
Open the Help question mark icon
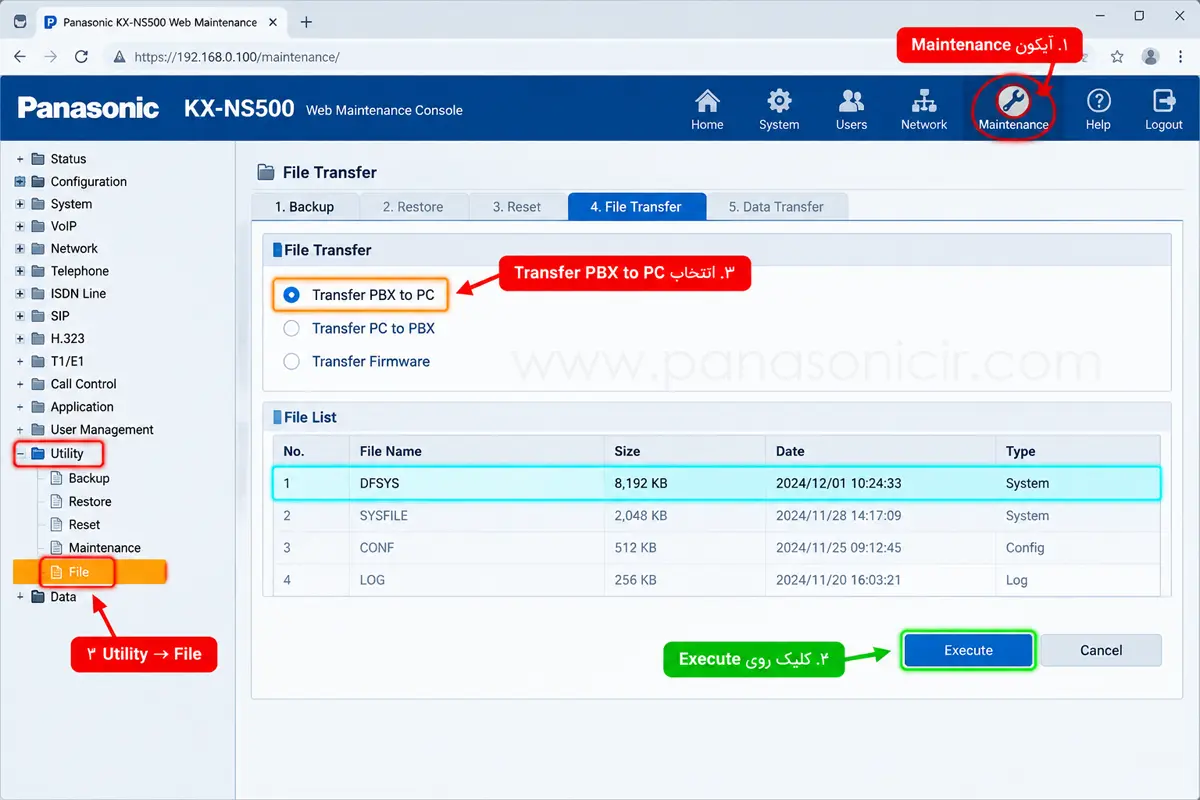1098,101
